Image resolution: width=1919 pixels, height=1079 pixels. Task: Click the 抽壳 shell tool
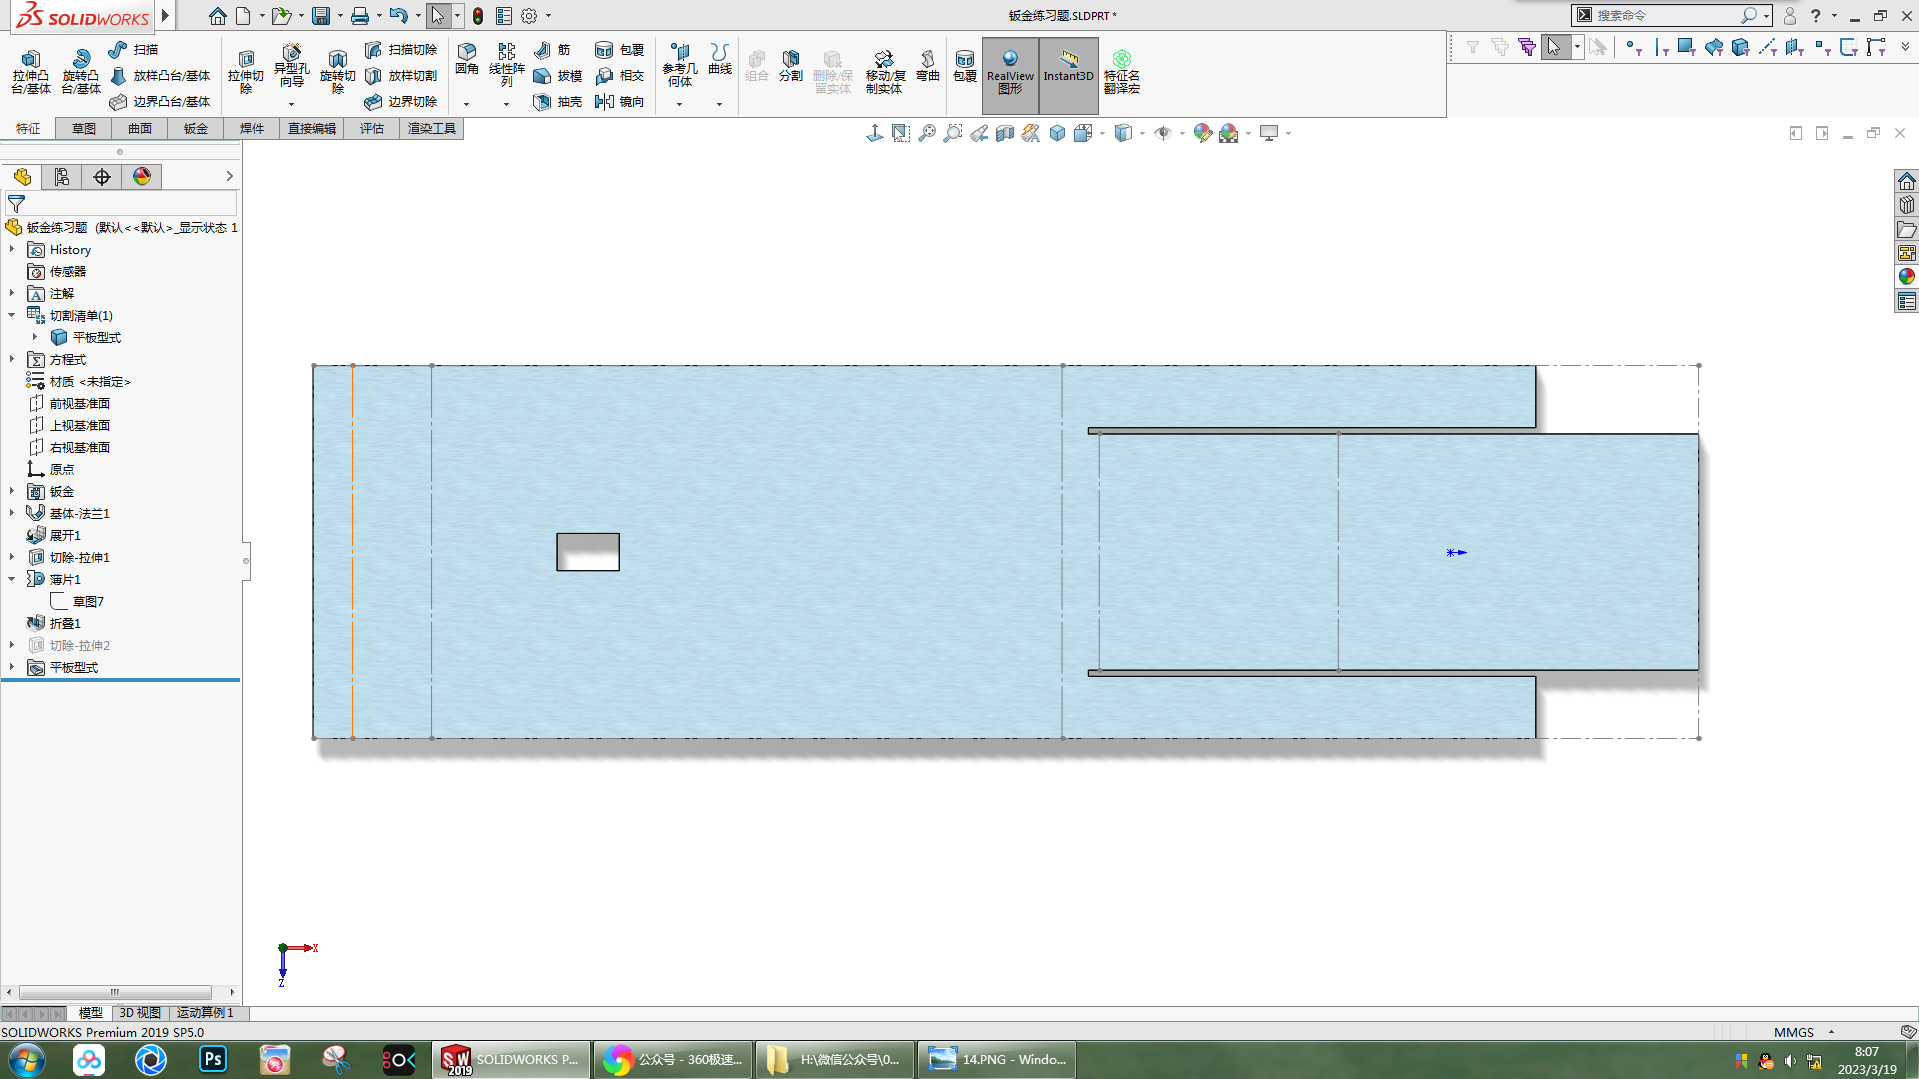pos(558,102)
